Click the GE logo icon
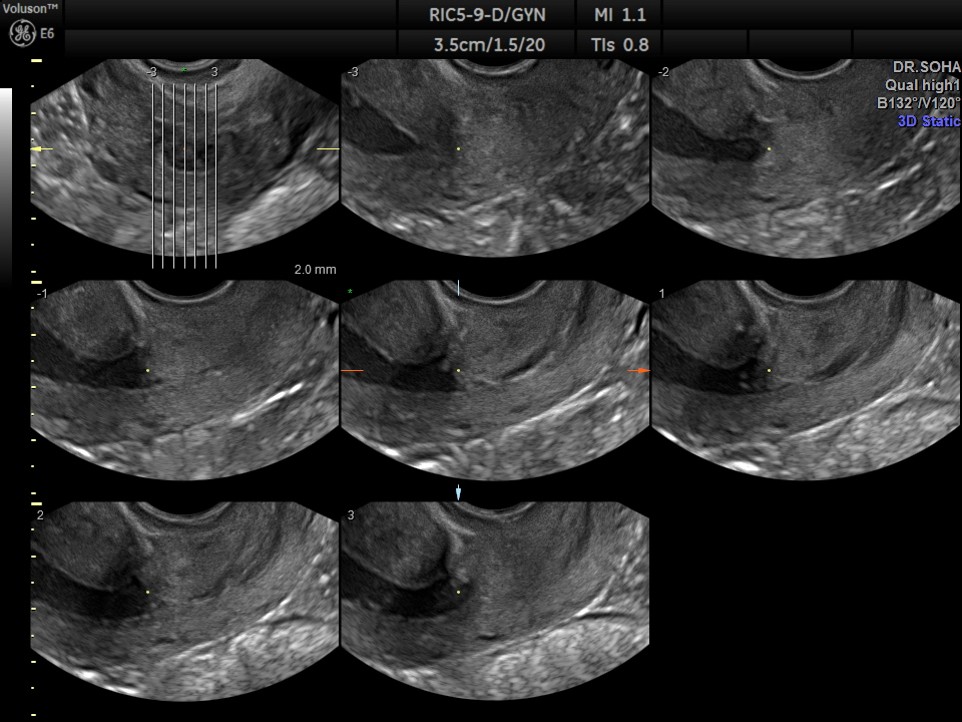The width and height of the screenshot is (962, 722). (x=21, y=33)
